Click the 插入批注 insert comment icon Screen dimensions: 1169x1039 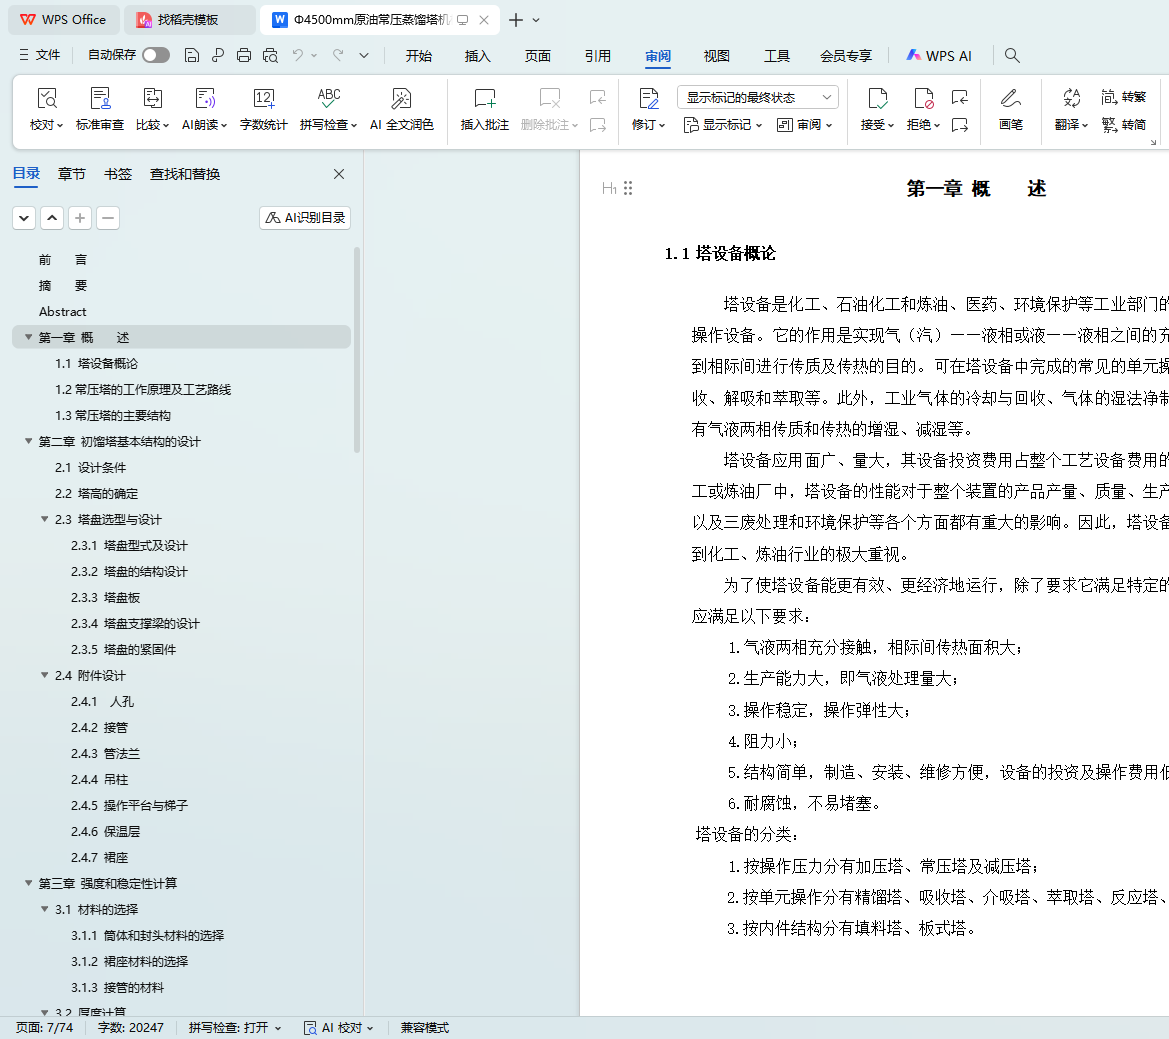[x=484, y=99]
